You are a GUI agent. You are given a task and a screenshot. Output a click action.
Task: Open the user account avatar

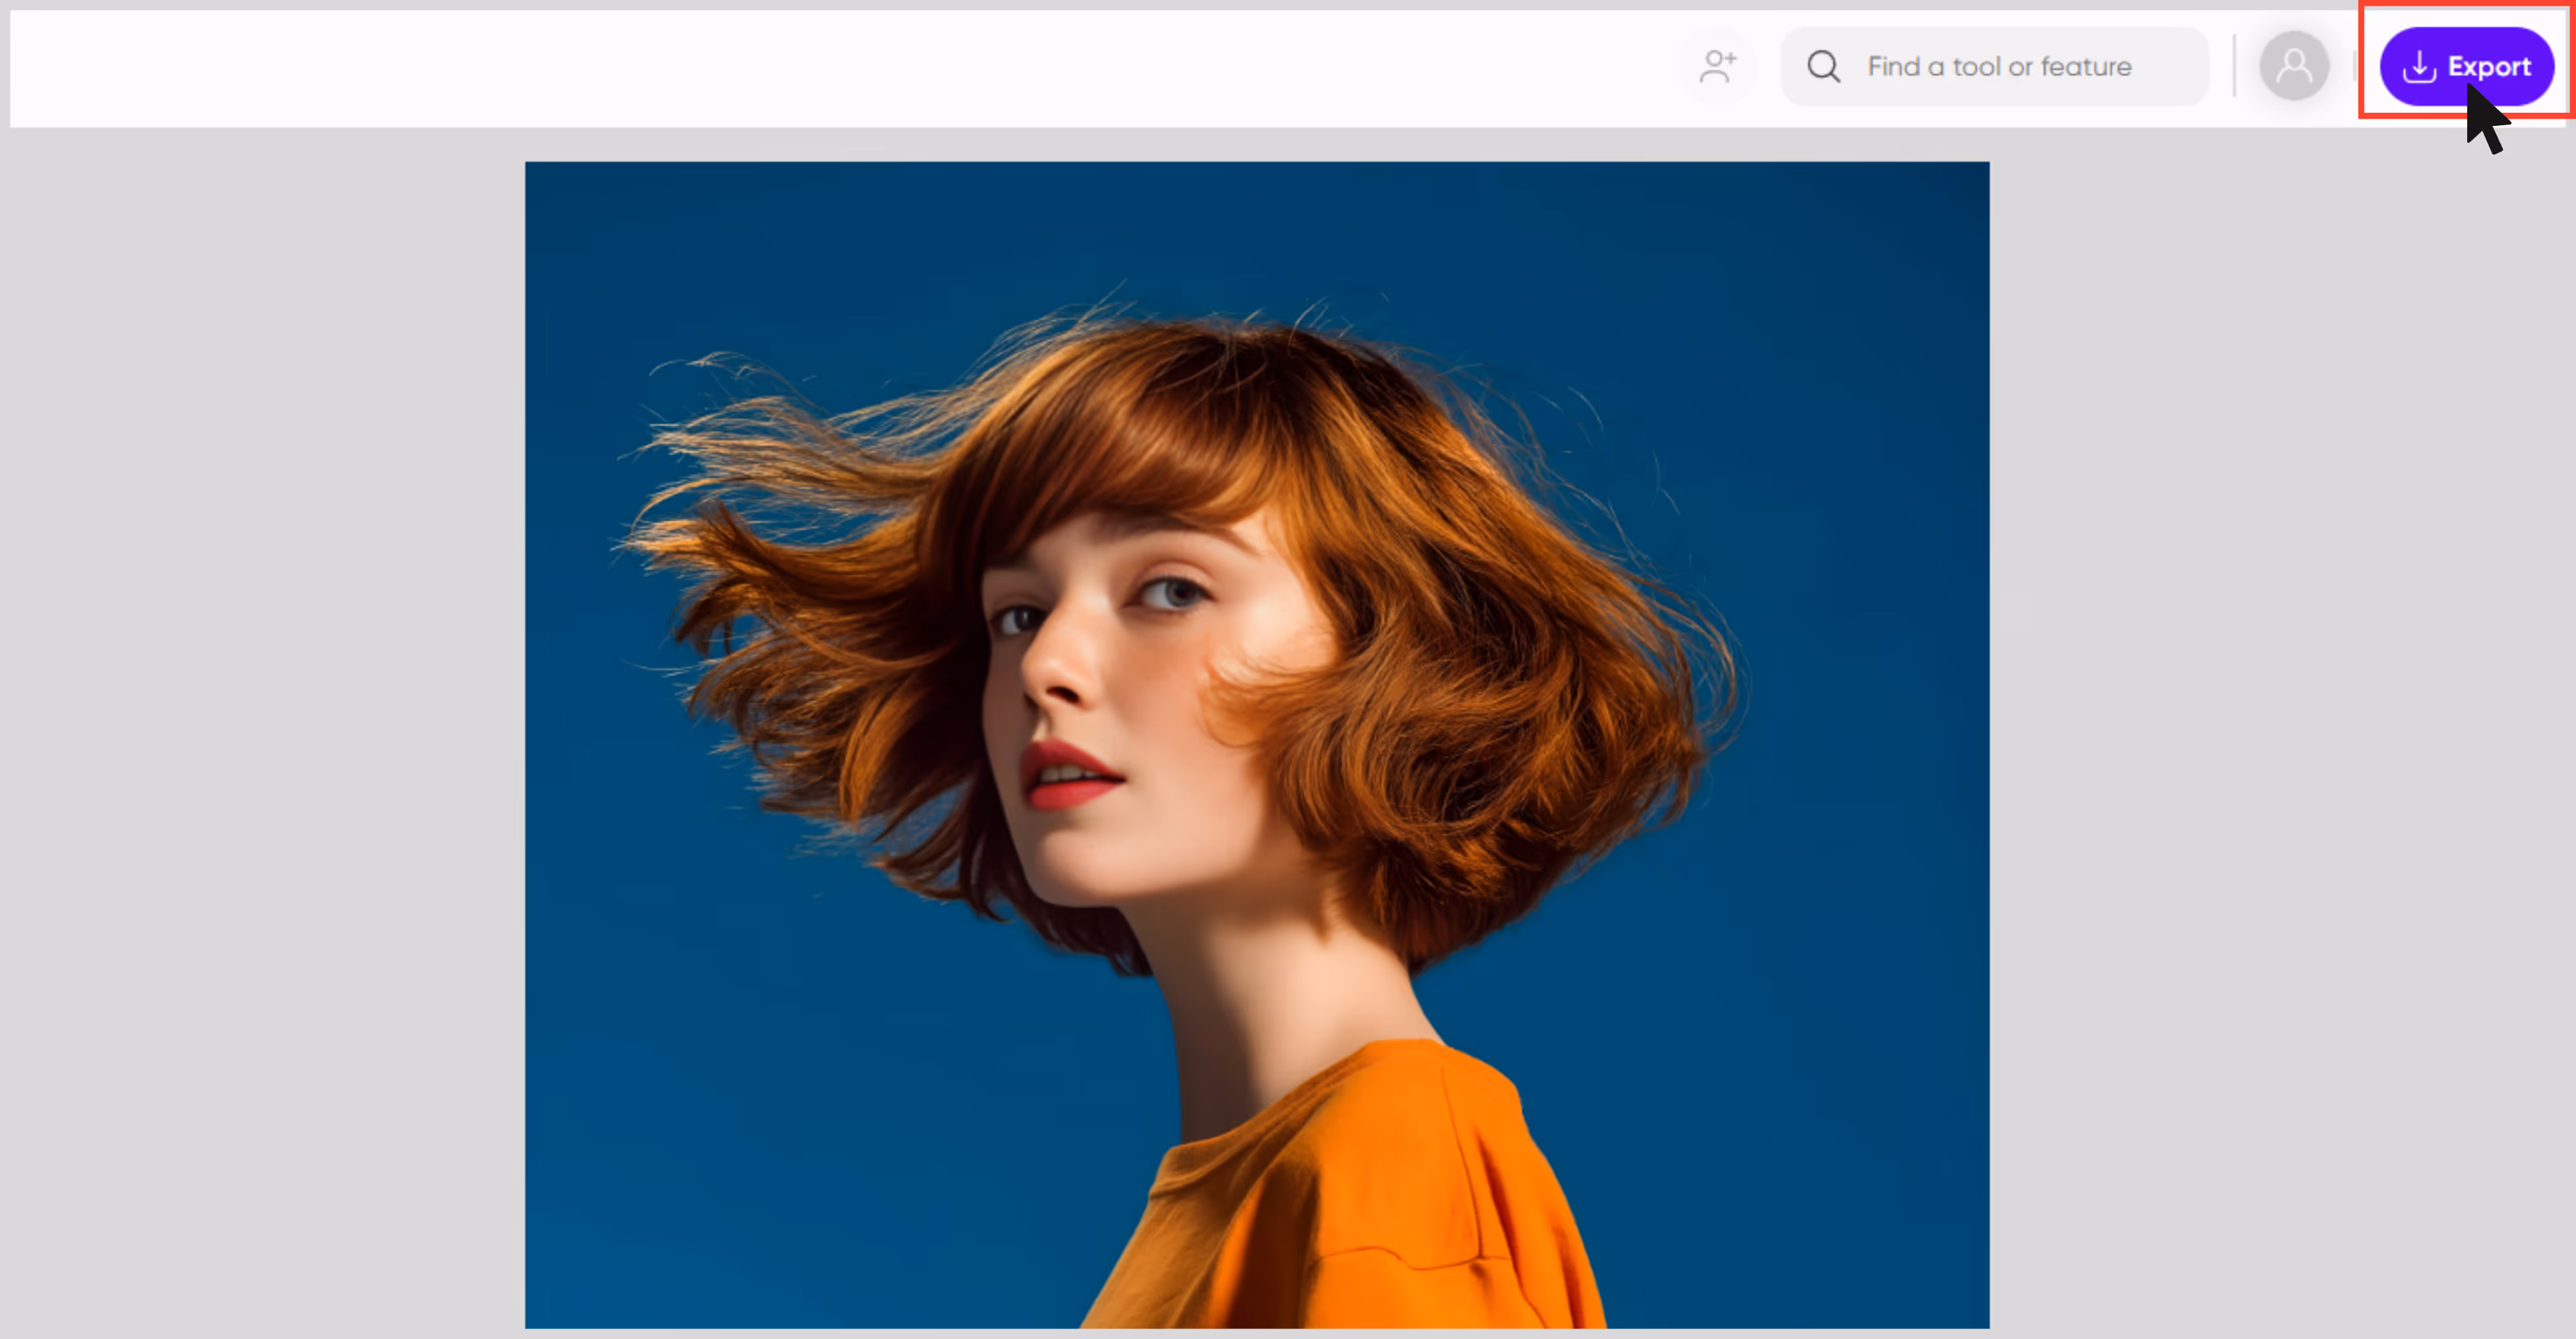point(2294,66)
